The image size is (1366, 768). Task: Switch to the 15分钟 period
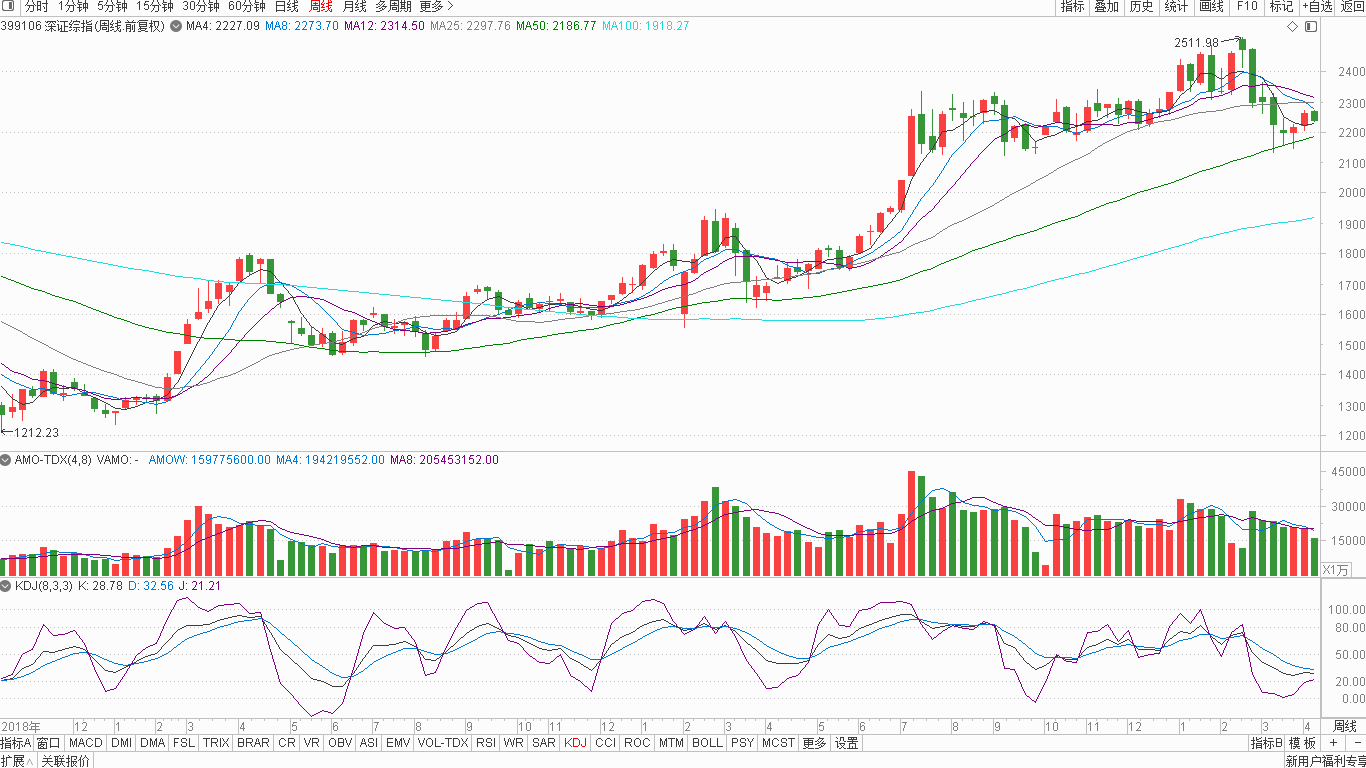[154, 7]
